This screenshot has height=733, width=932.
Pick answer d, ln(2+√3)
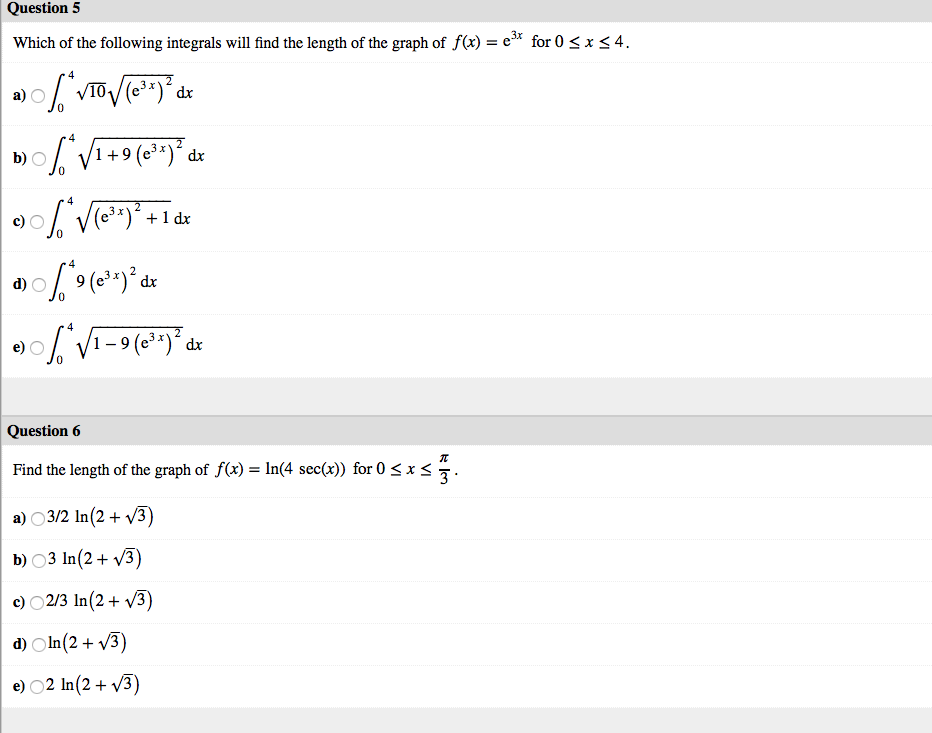click(x=38, y=643)
